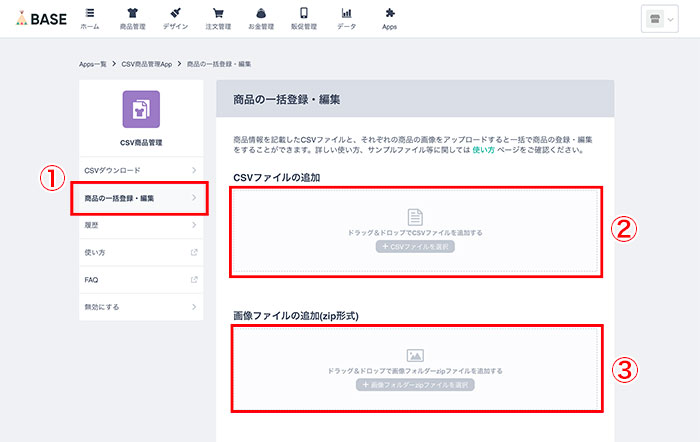The width and height of the screenshot is (700, 442).
Task: Click the green 使い方 link in description
Action: point(483,150)
